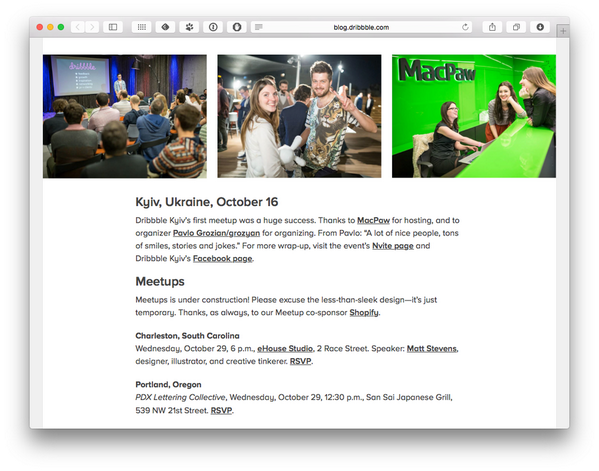Open the photo of couple with bunny toy
The height and width of the screenshot is (471, 599).
(299, 116)
